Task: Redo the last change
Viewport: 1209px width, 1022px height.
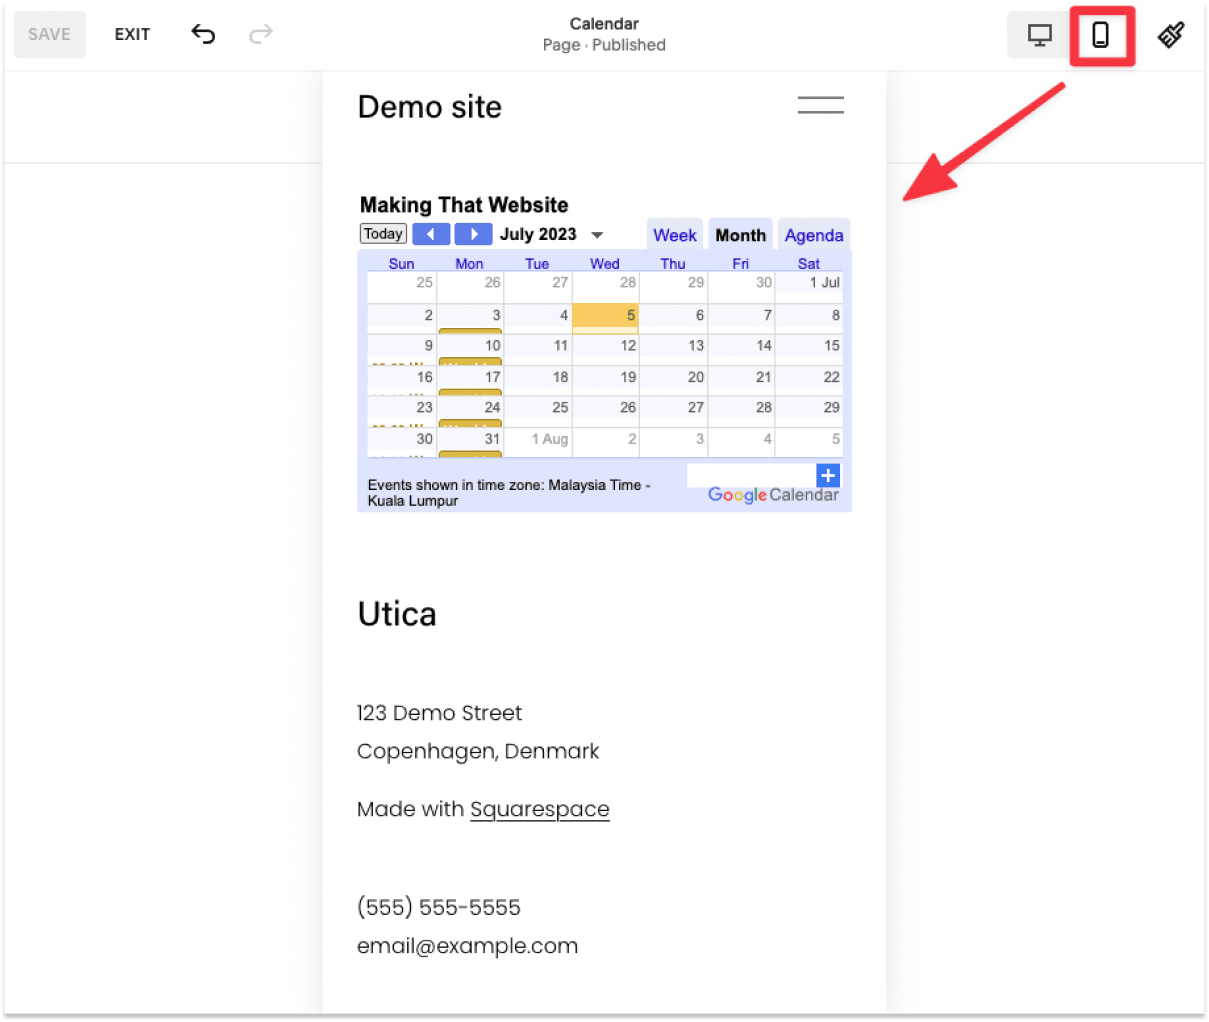Action: (260, 34)
